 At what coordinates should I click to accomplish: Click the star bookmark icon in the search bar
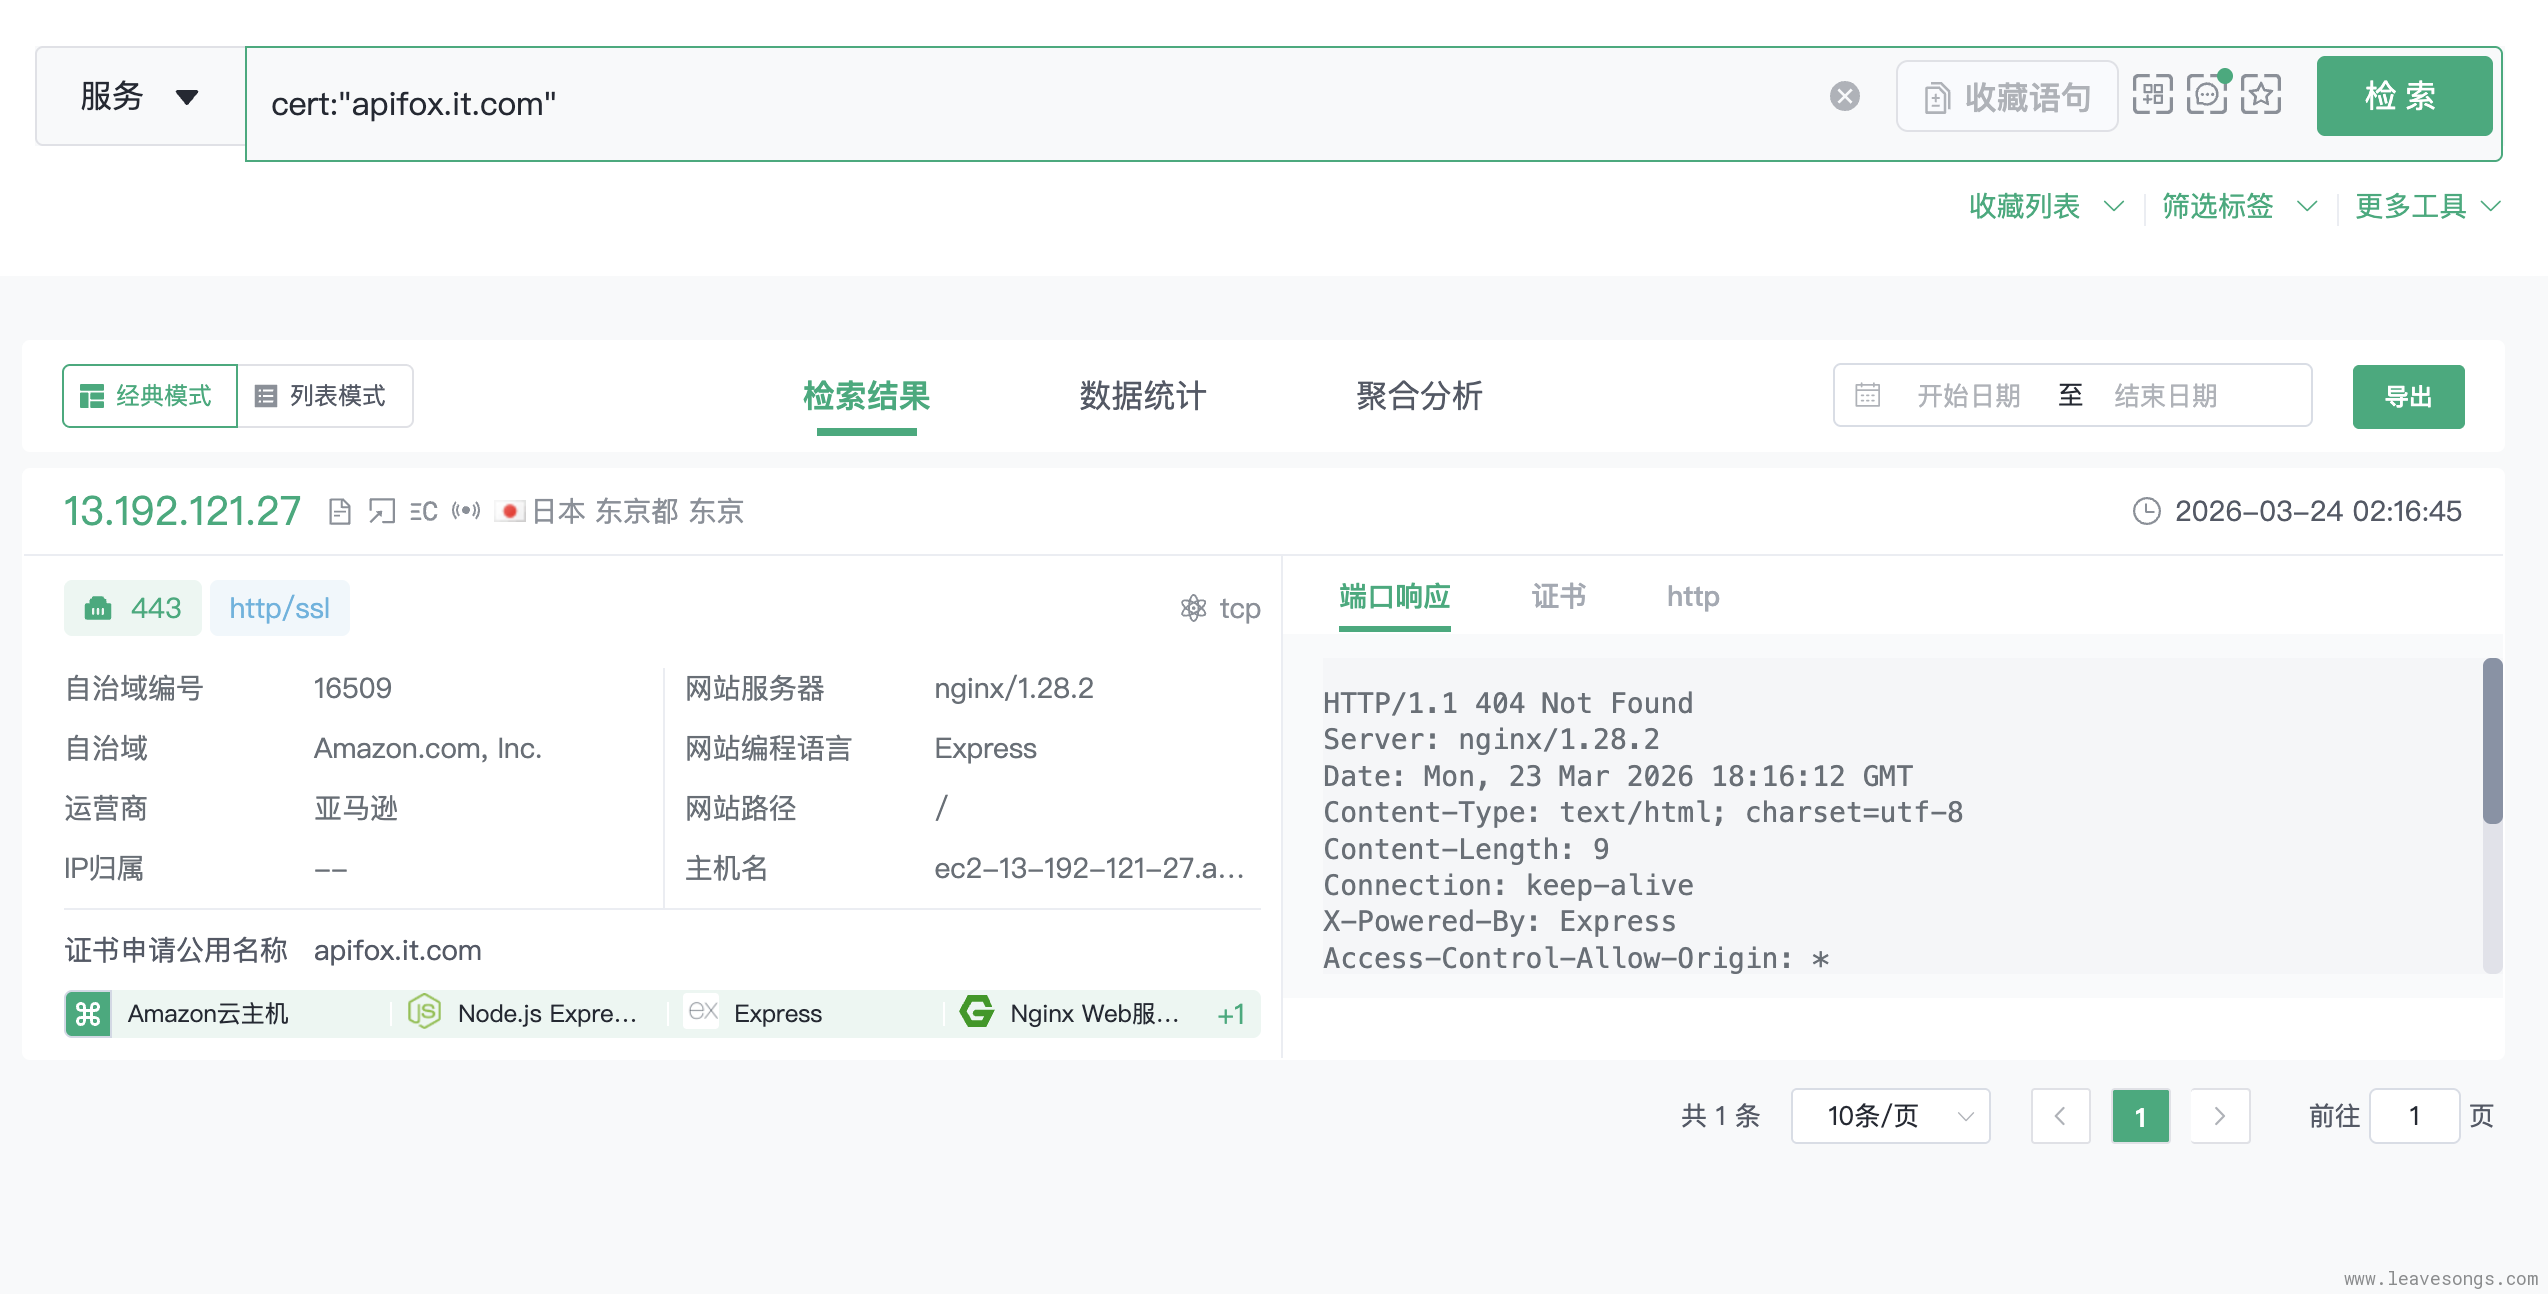(2260, 96)
